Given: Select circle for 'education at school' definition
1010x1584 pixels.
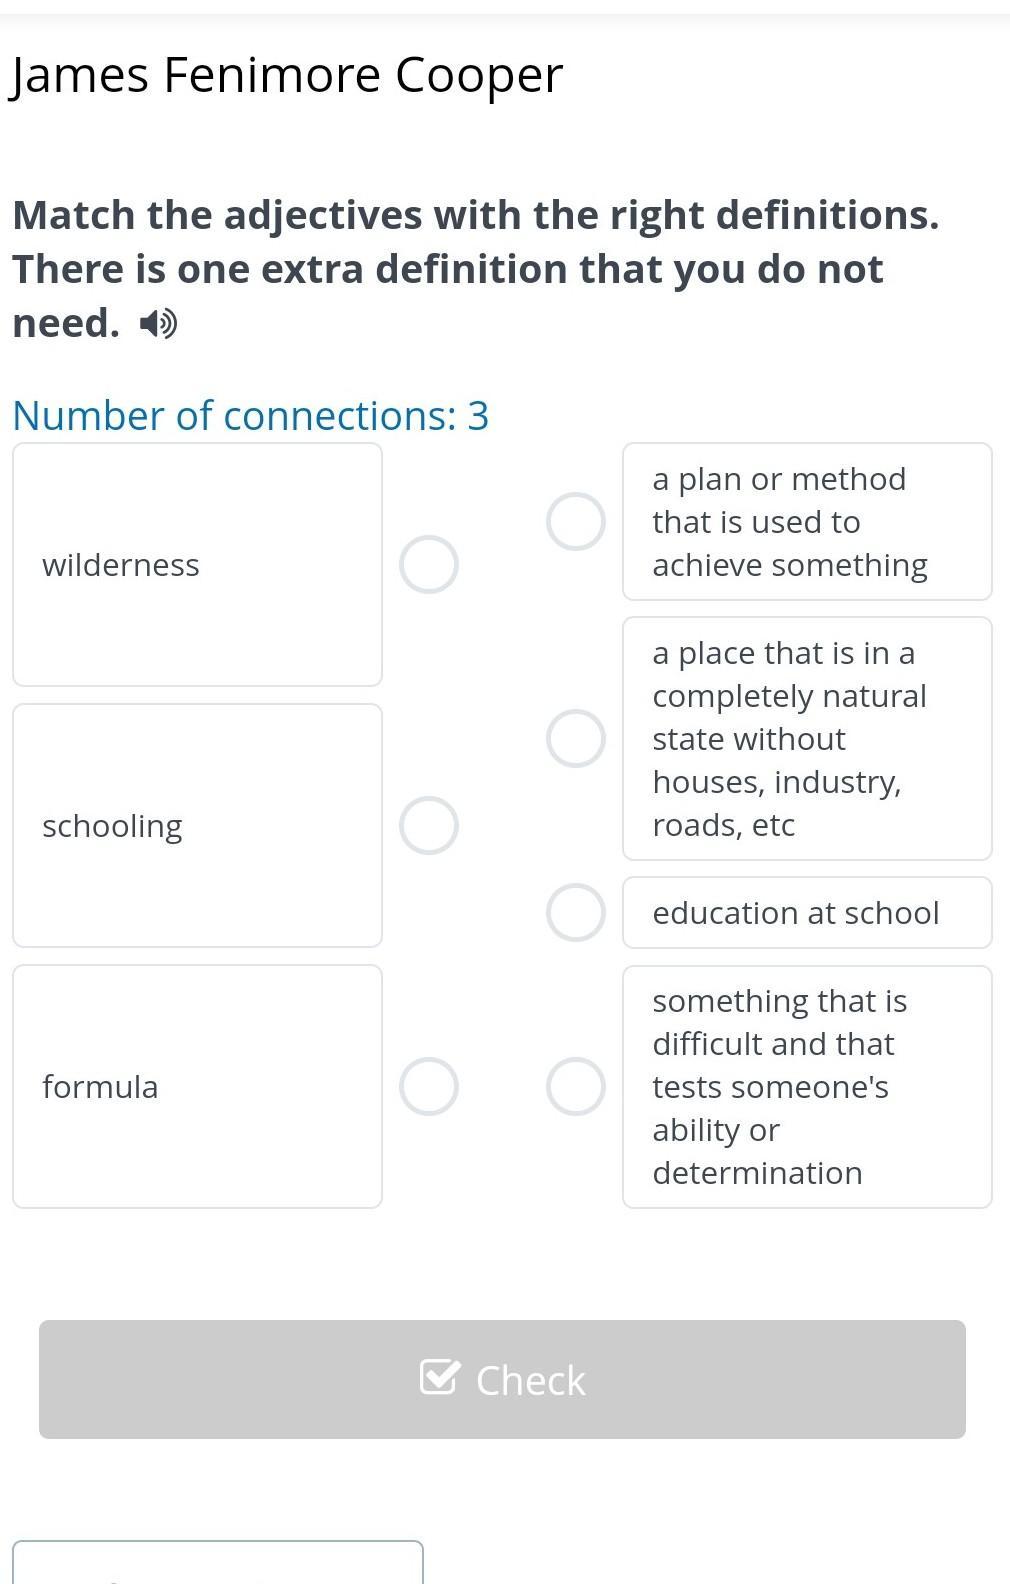Looking at the screenshot, I should pyautogui.click(x=576, y=913).
